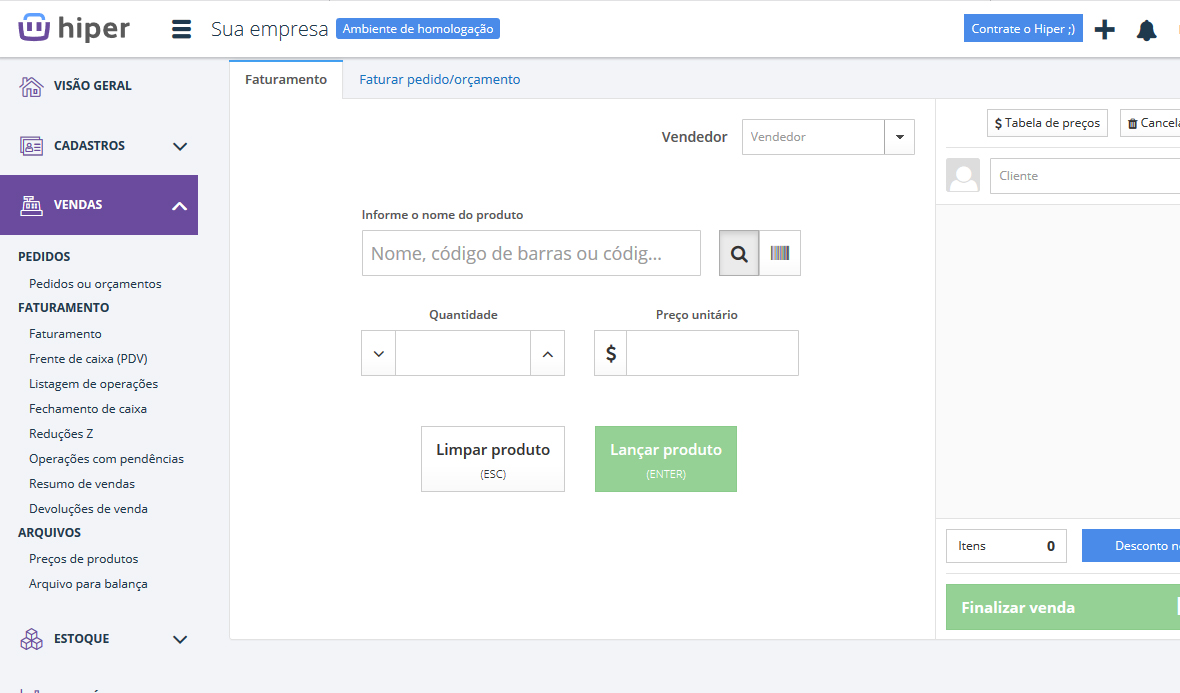This screenshot has width=1180, height=693.
Task: Switch to Faturar pedido/orçamento tab
Action: coord(439,80)
